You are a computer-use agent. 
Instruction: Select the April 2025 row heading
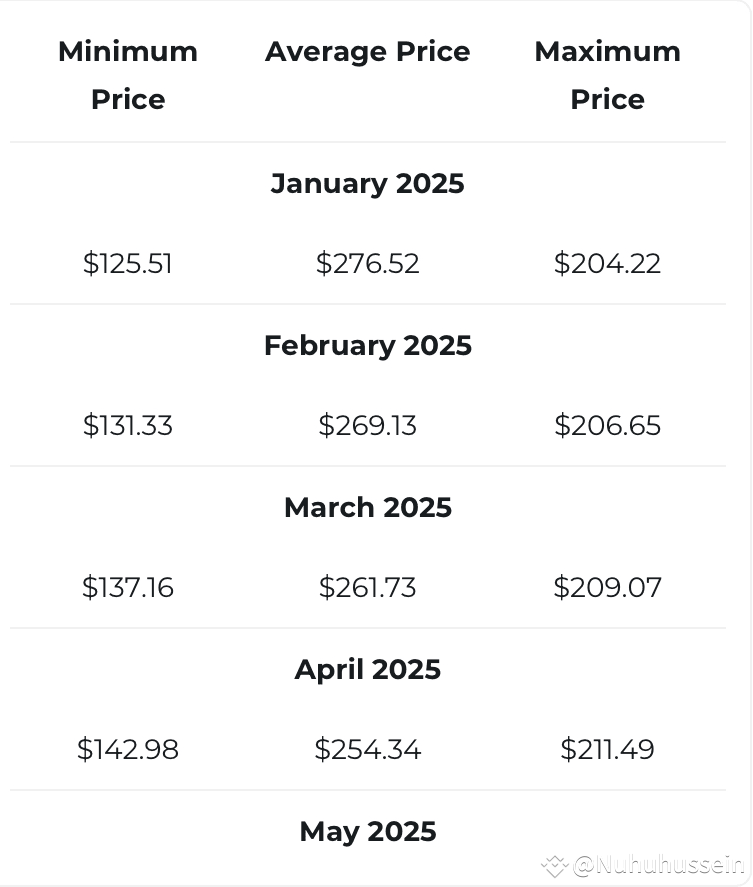(368, 669)
